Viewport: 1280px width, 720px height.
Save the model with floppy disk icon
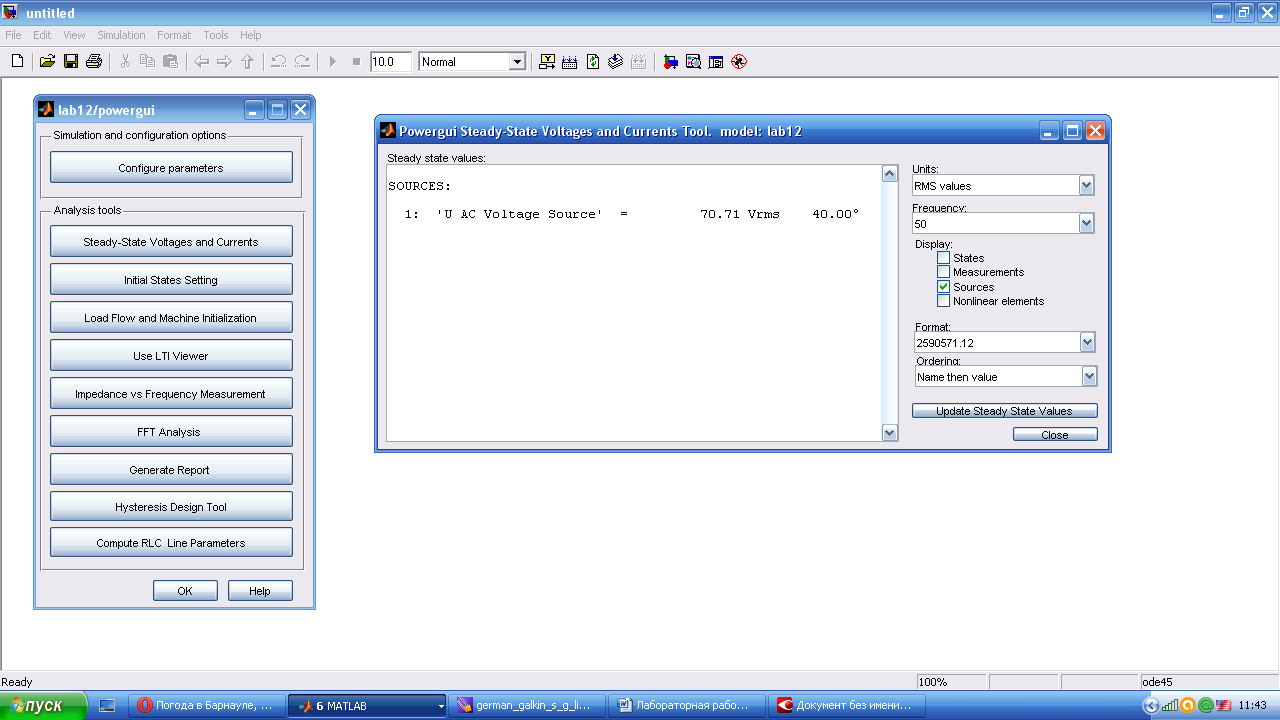71,62
